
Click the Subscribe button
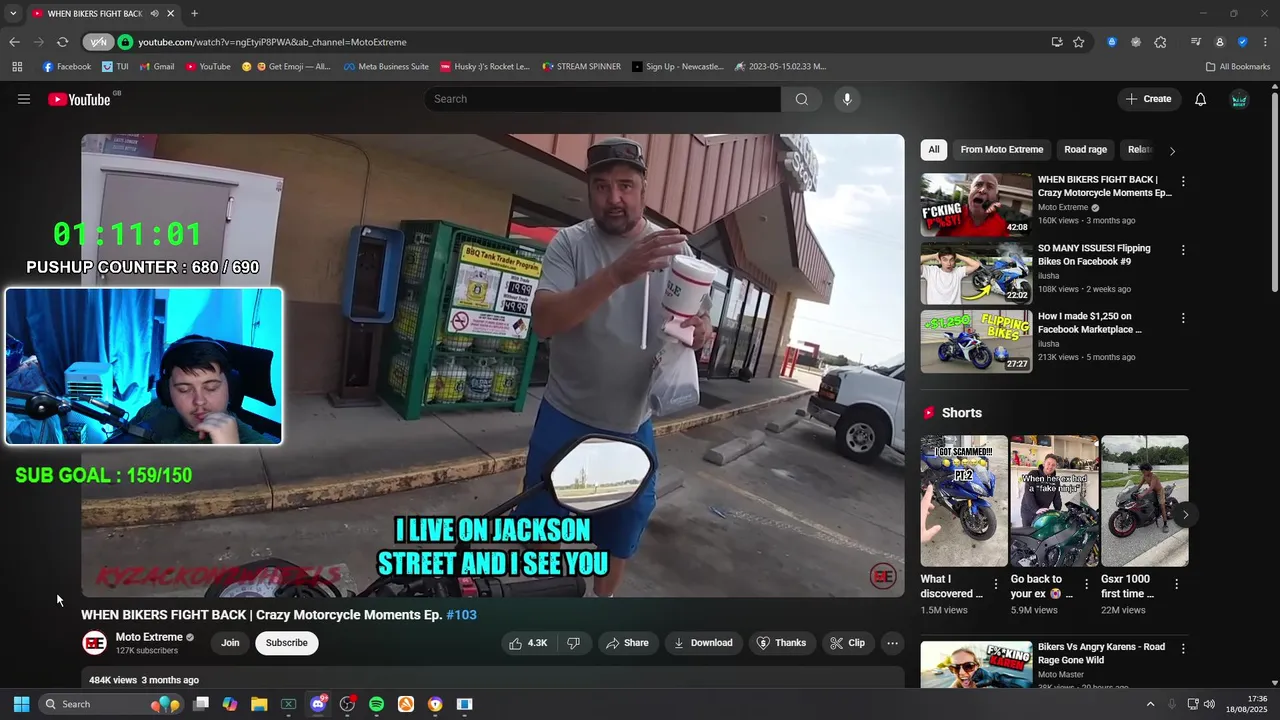(287, 643)
